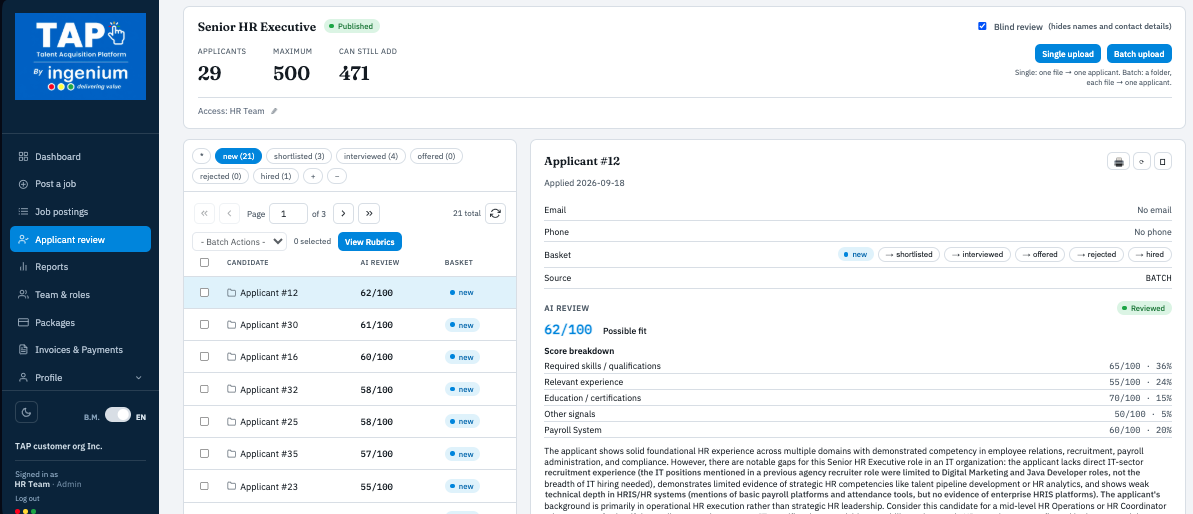
Task: Click the Published status badge
Action: (351, 26)
